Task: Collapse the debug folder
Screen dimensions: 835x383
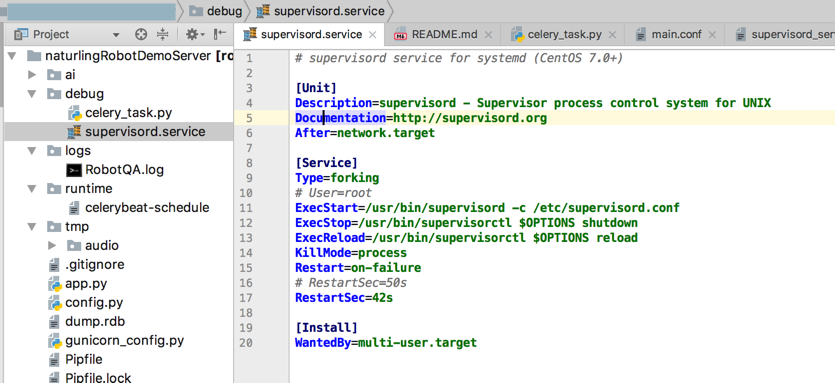Action: tap(32, 94)
